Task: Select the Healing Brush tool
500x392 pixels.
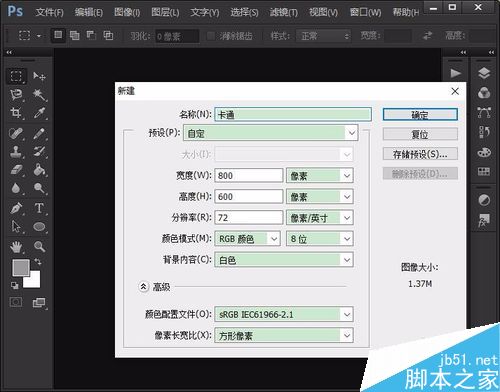Action: [16, 134]
